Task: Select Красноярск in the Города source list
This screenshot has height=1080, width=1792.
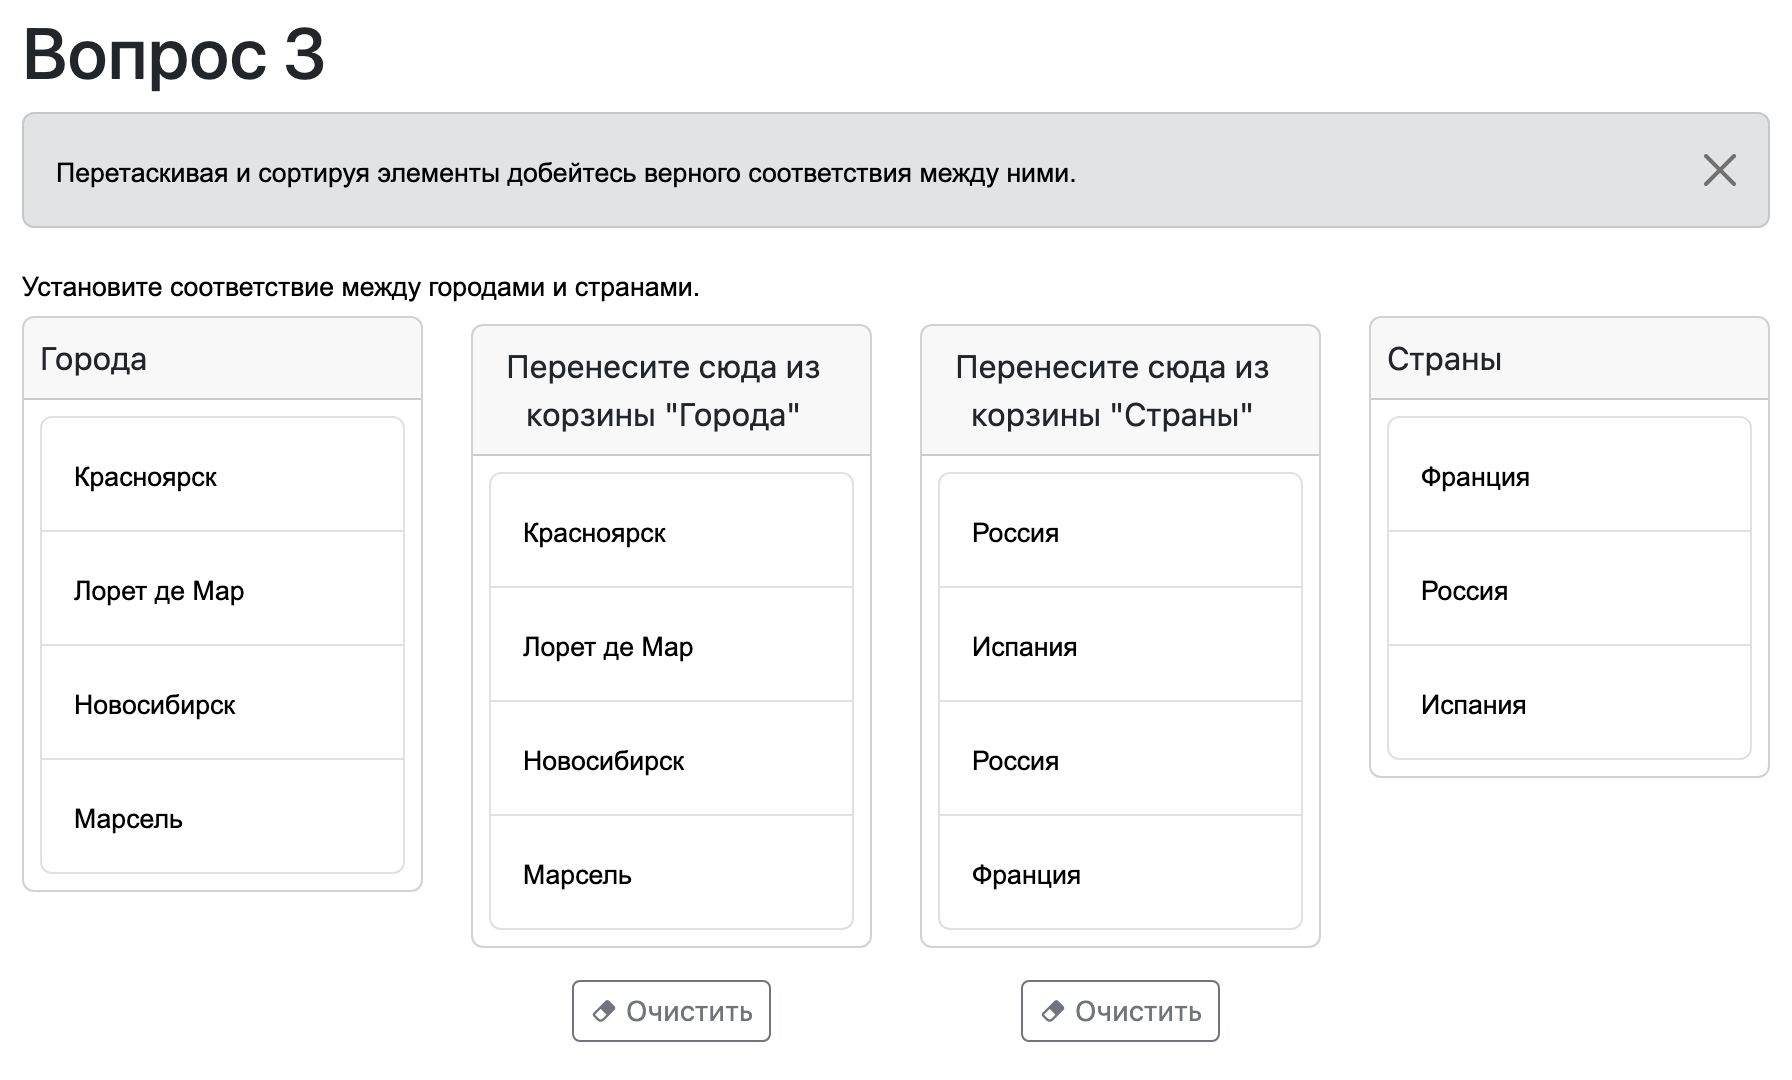Action: pyautogui.click(x=222, y=476)
